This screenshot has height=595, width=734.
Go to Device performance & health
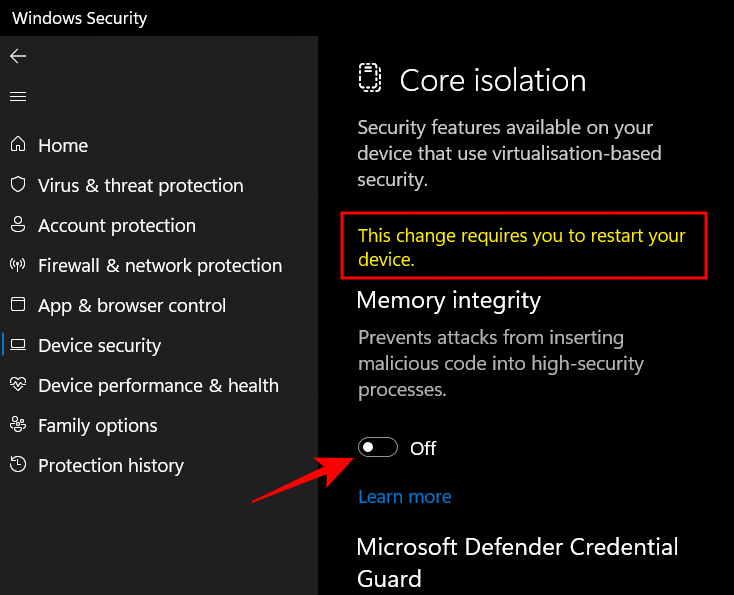pyautogui.click(x=158, y=385)
